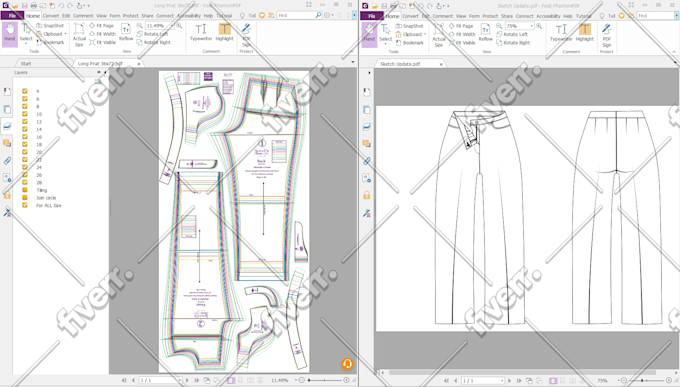Expand Select tool arrow in Sketch Update window
680x387 pixels.
386,44
